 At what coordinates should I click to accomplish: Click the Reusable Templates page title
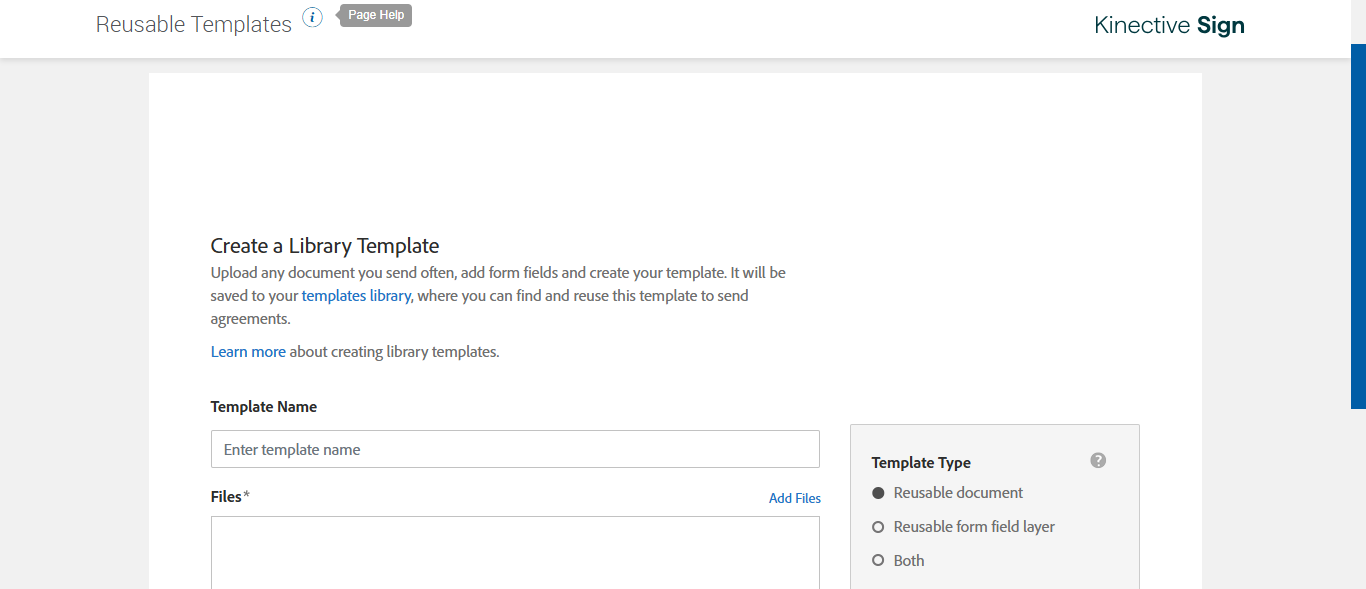point(193,25)
